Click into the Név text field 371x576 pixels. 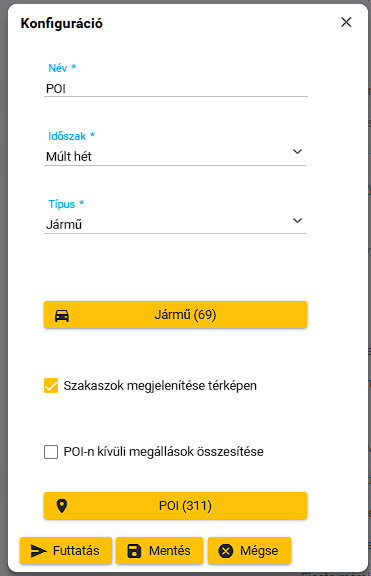176,89
